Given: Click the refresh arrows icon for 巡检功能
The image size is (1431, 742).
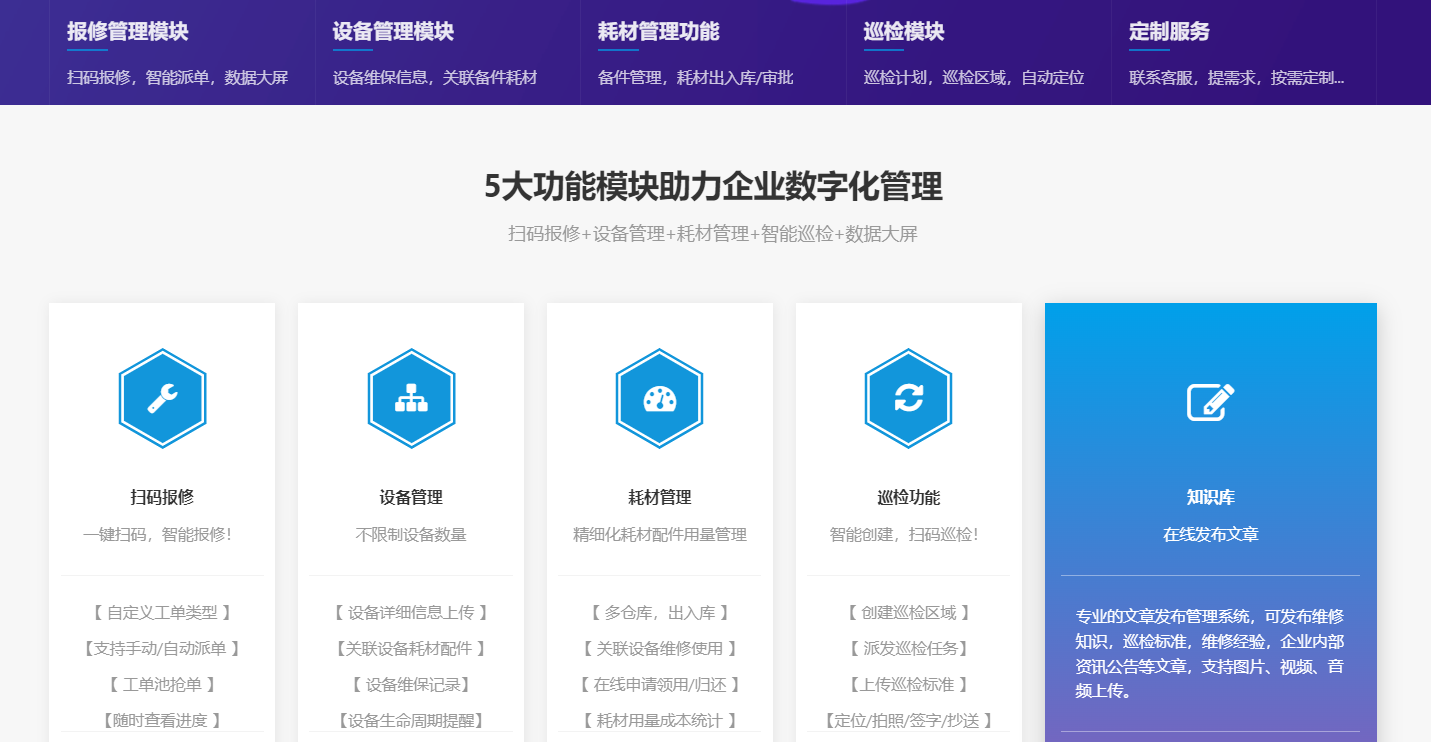Looking at the screenshot, I should tap(908, 399).
